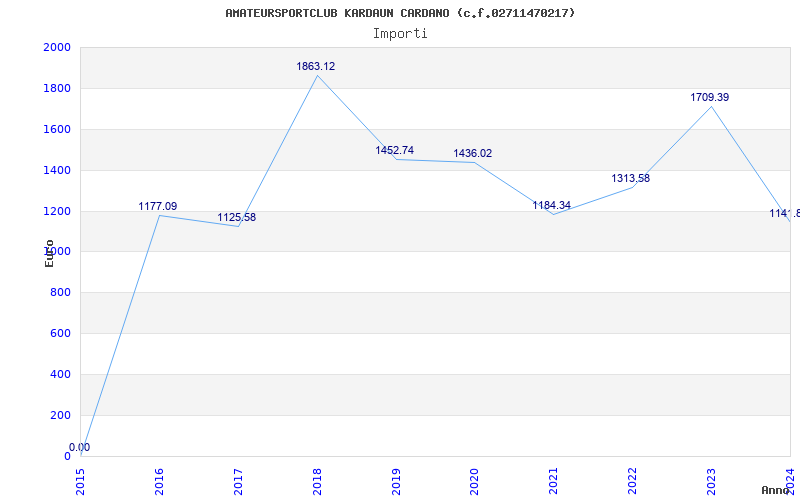This screenshot has height=500, width=800.
Task: Click the Euro y-axis title
Action: click(49, 254)
